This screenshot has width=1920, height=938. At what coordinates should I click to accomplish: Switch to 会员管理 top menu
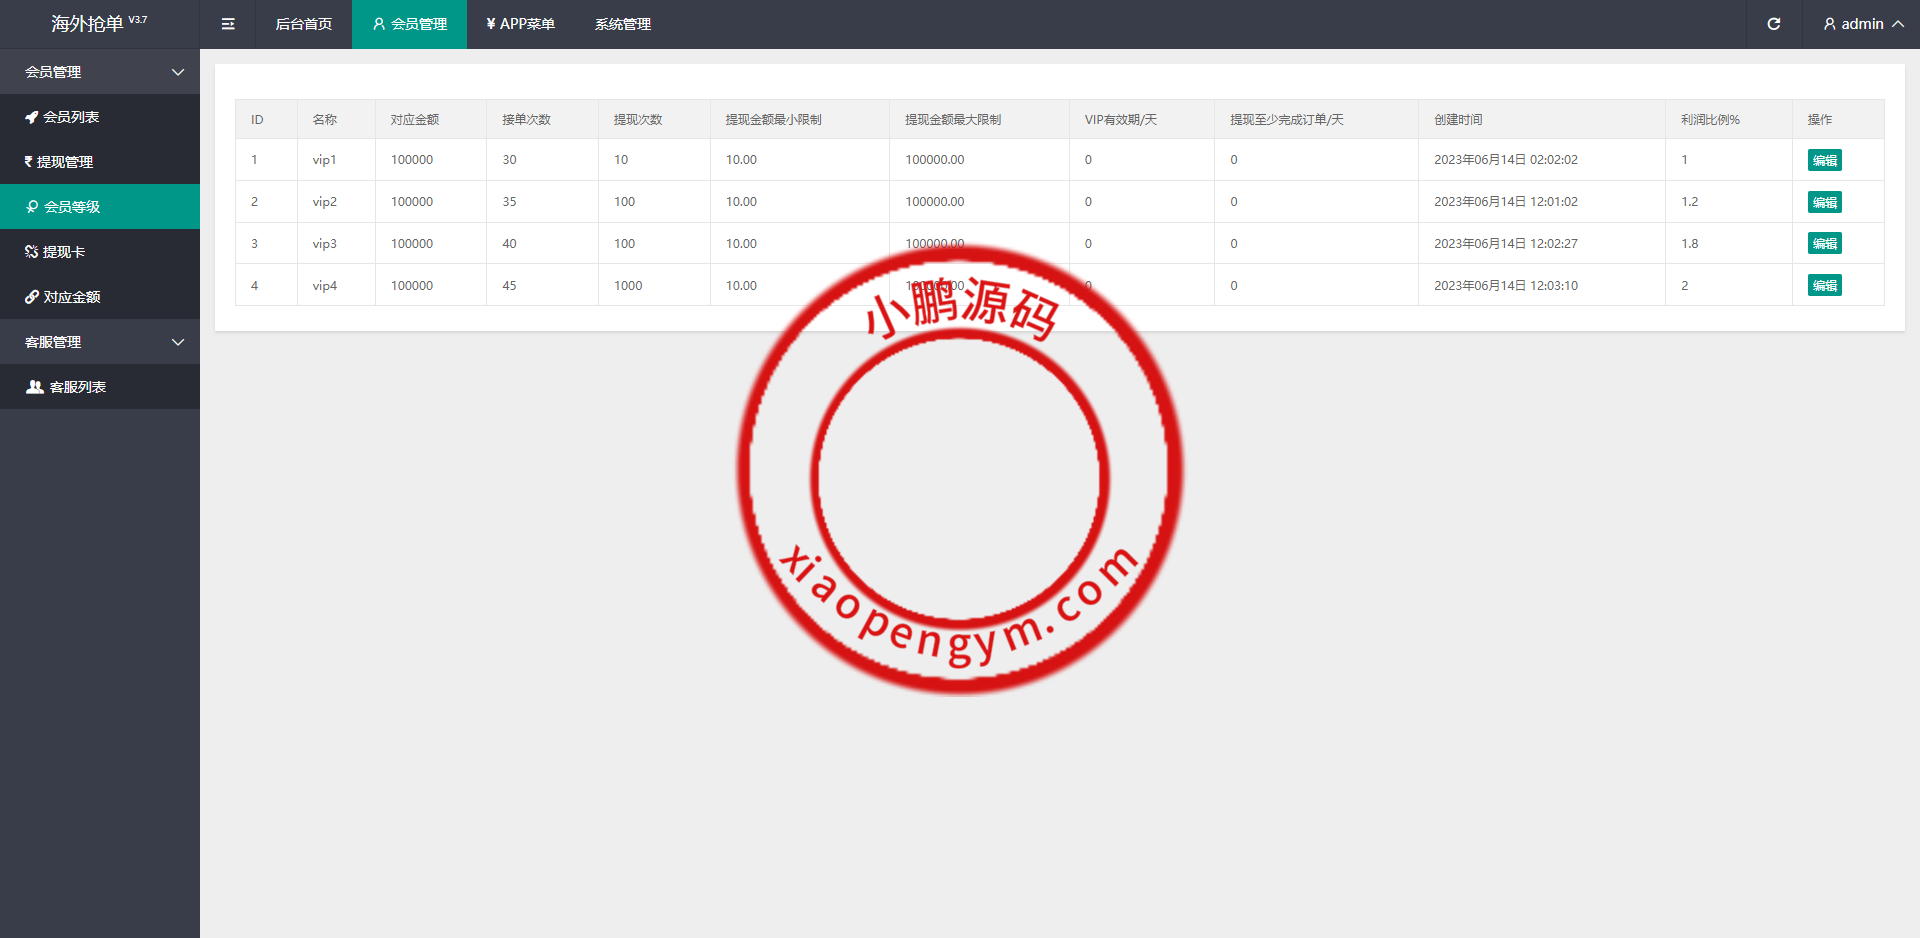[x=409, y=24]
